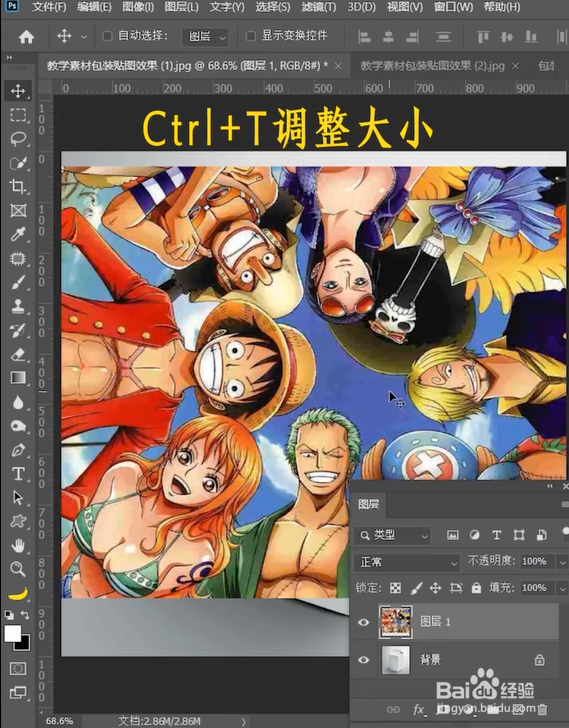
Task: Select the Eraser tool
Action: click(18, 355)
